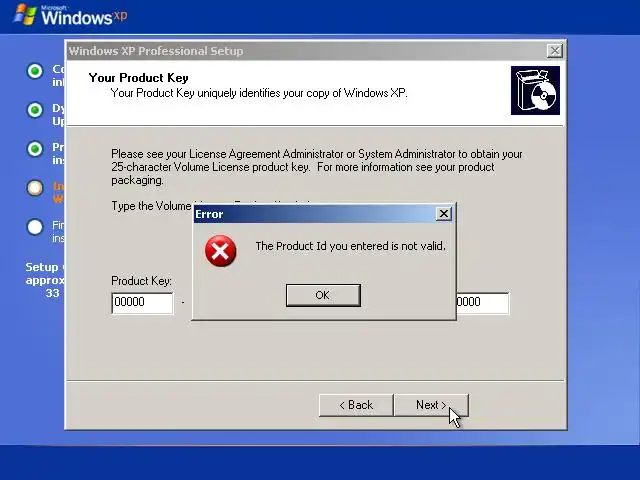Click OK in the Error dialog
Screen dimensions: 640x480
[323, 295]
